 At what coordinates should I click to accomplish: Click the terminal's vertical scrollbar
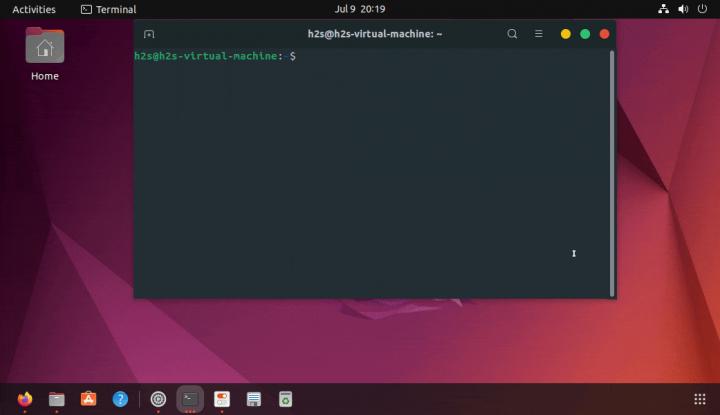611,172
